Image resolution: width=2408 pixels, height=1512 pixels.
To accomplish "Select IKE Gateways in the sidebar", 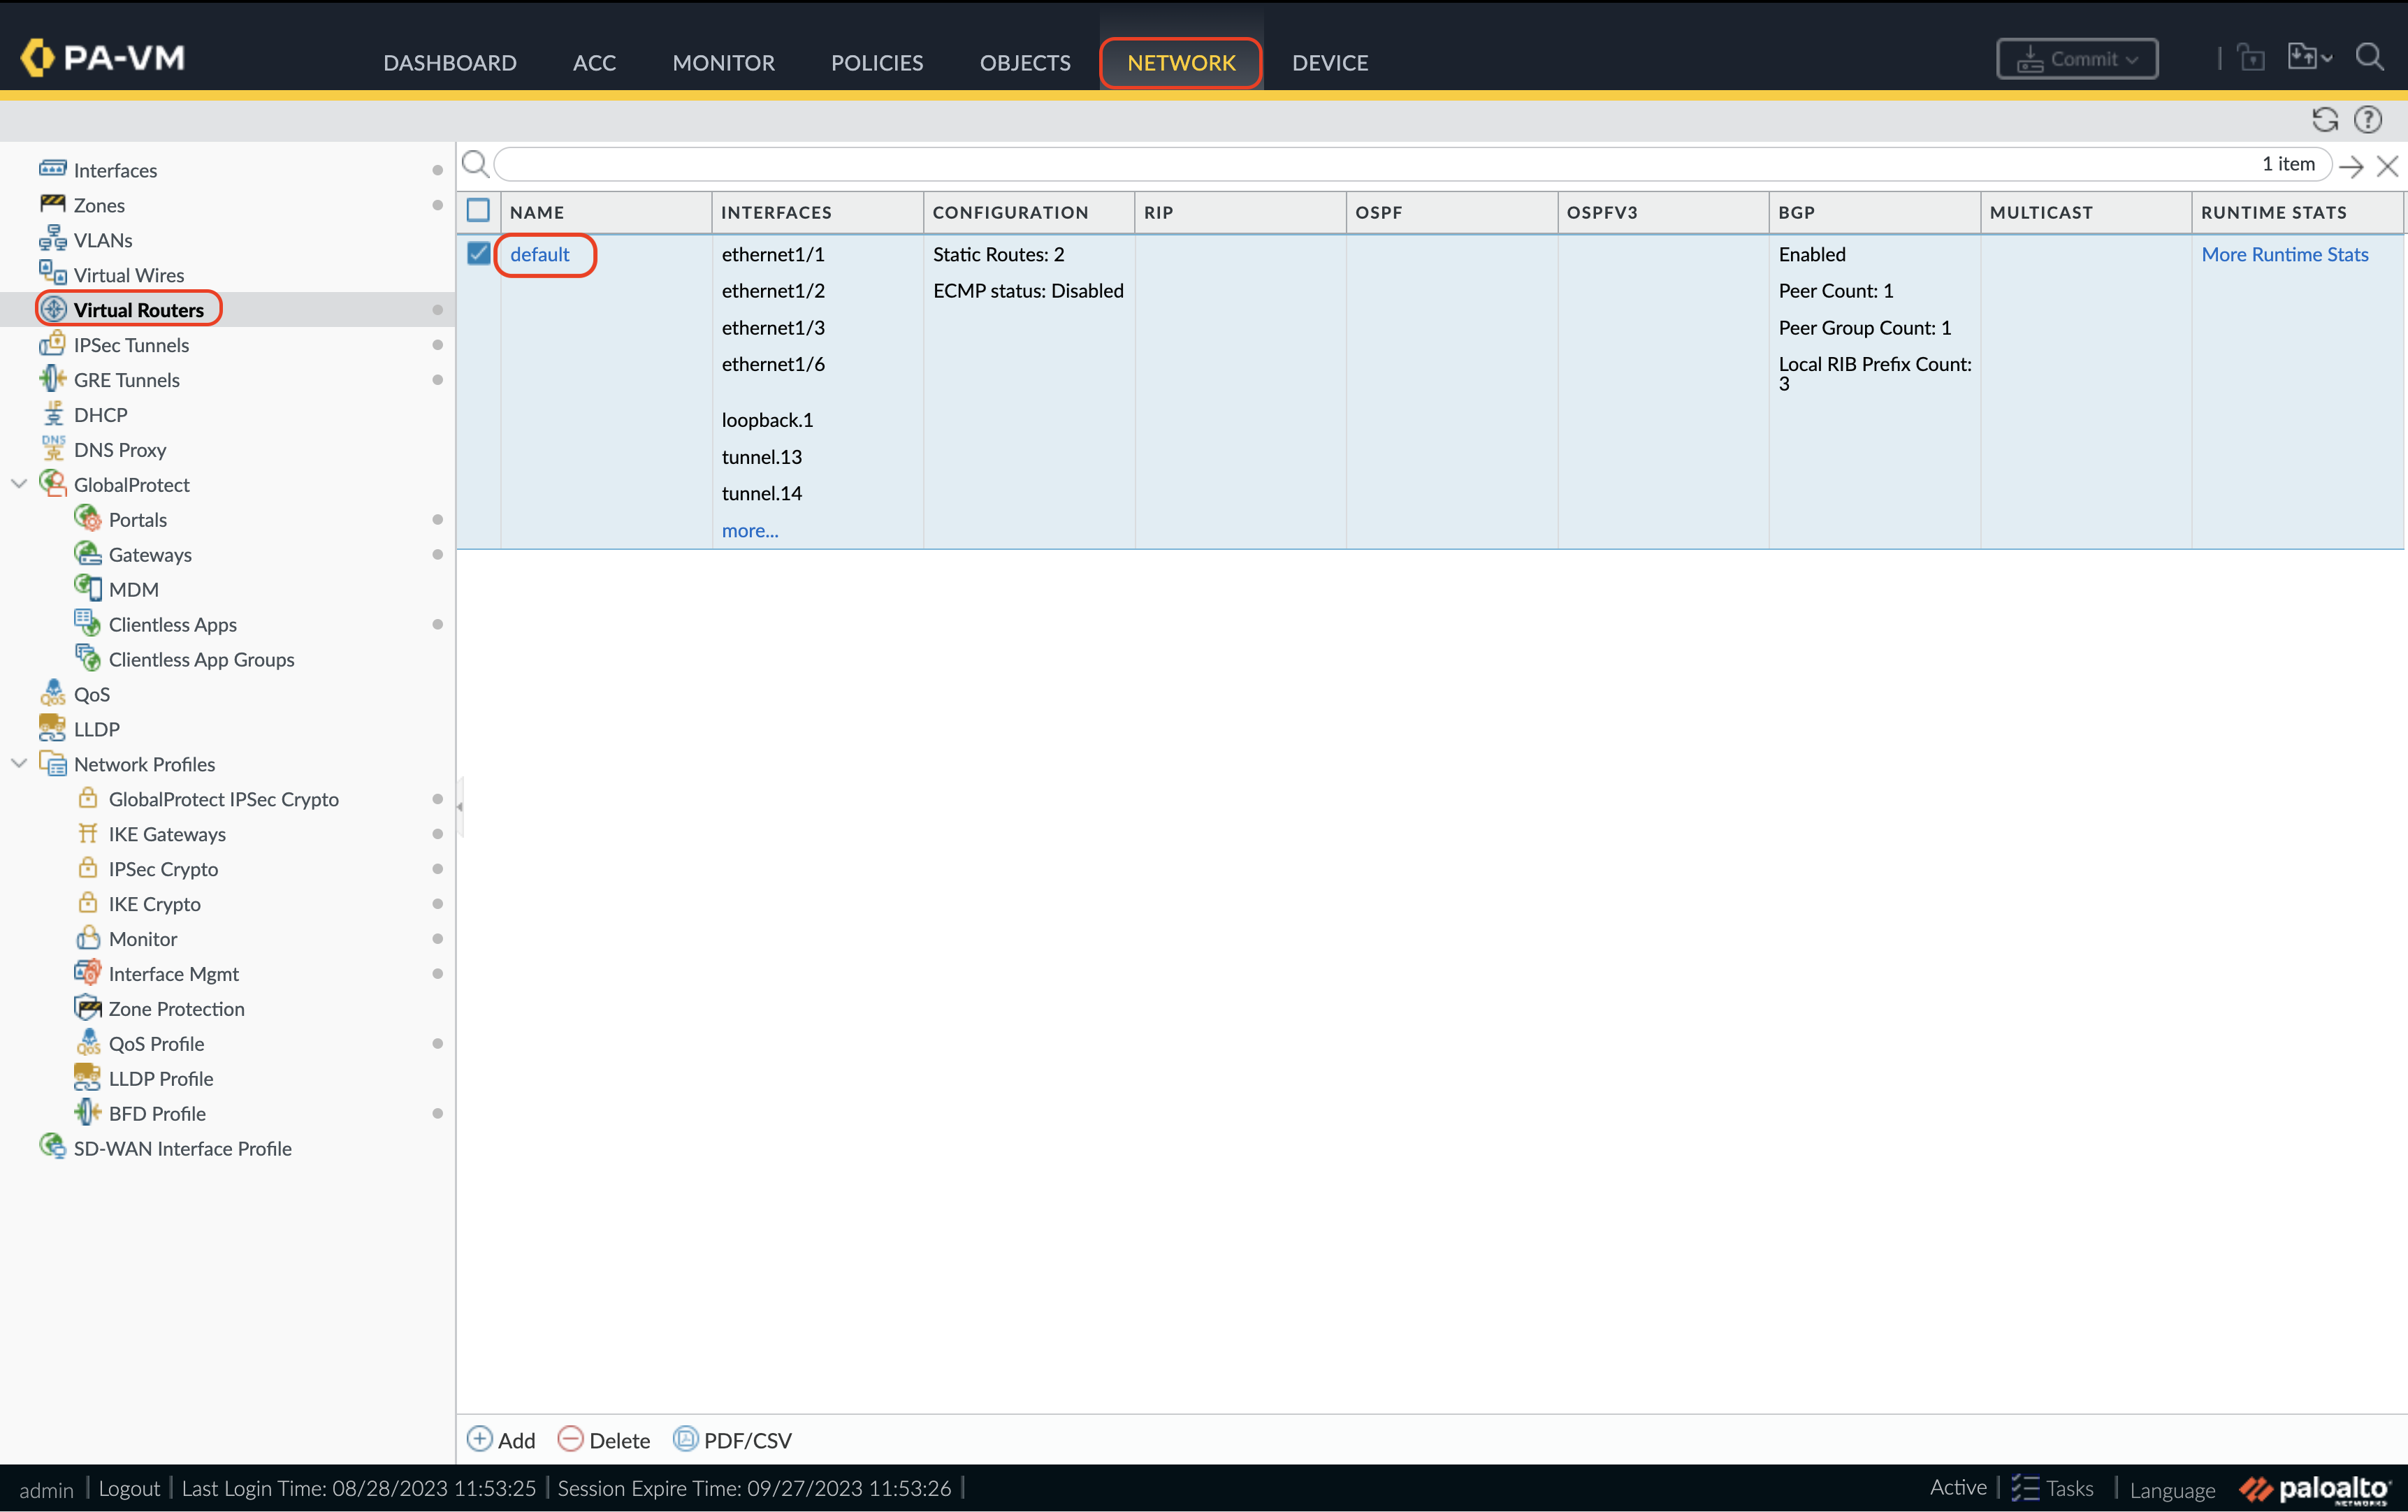I will pyautogui.click(x=167, y=834).
